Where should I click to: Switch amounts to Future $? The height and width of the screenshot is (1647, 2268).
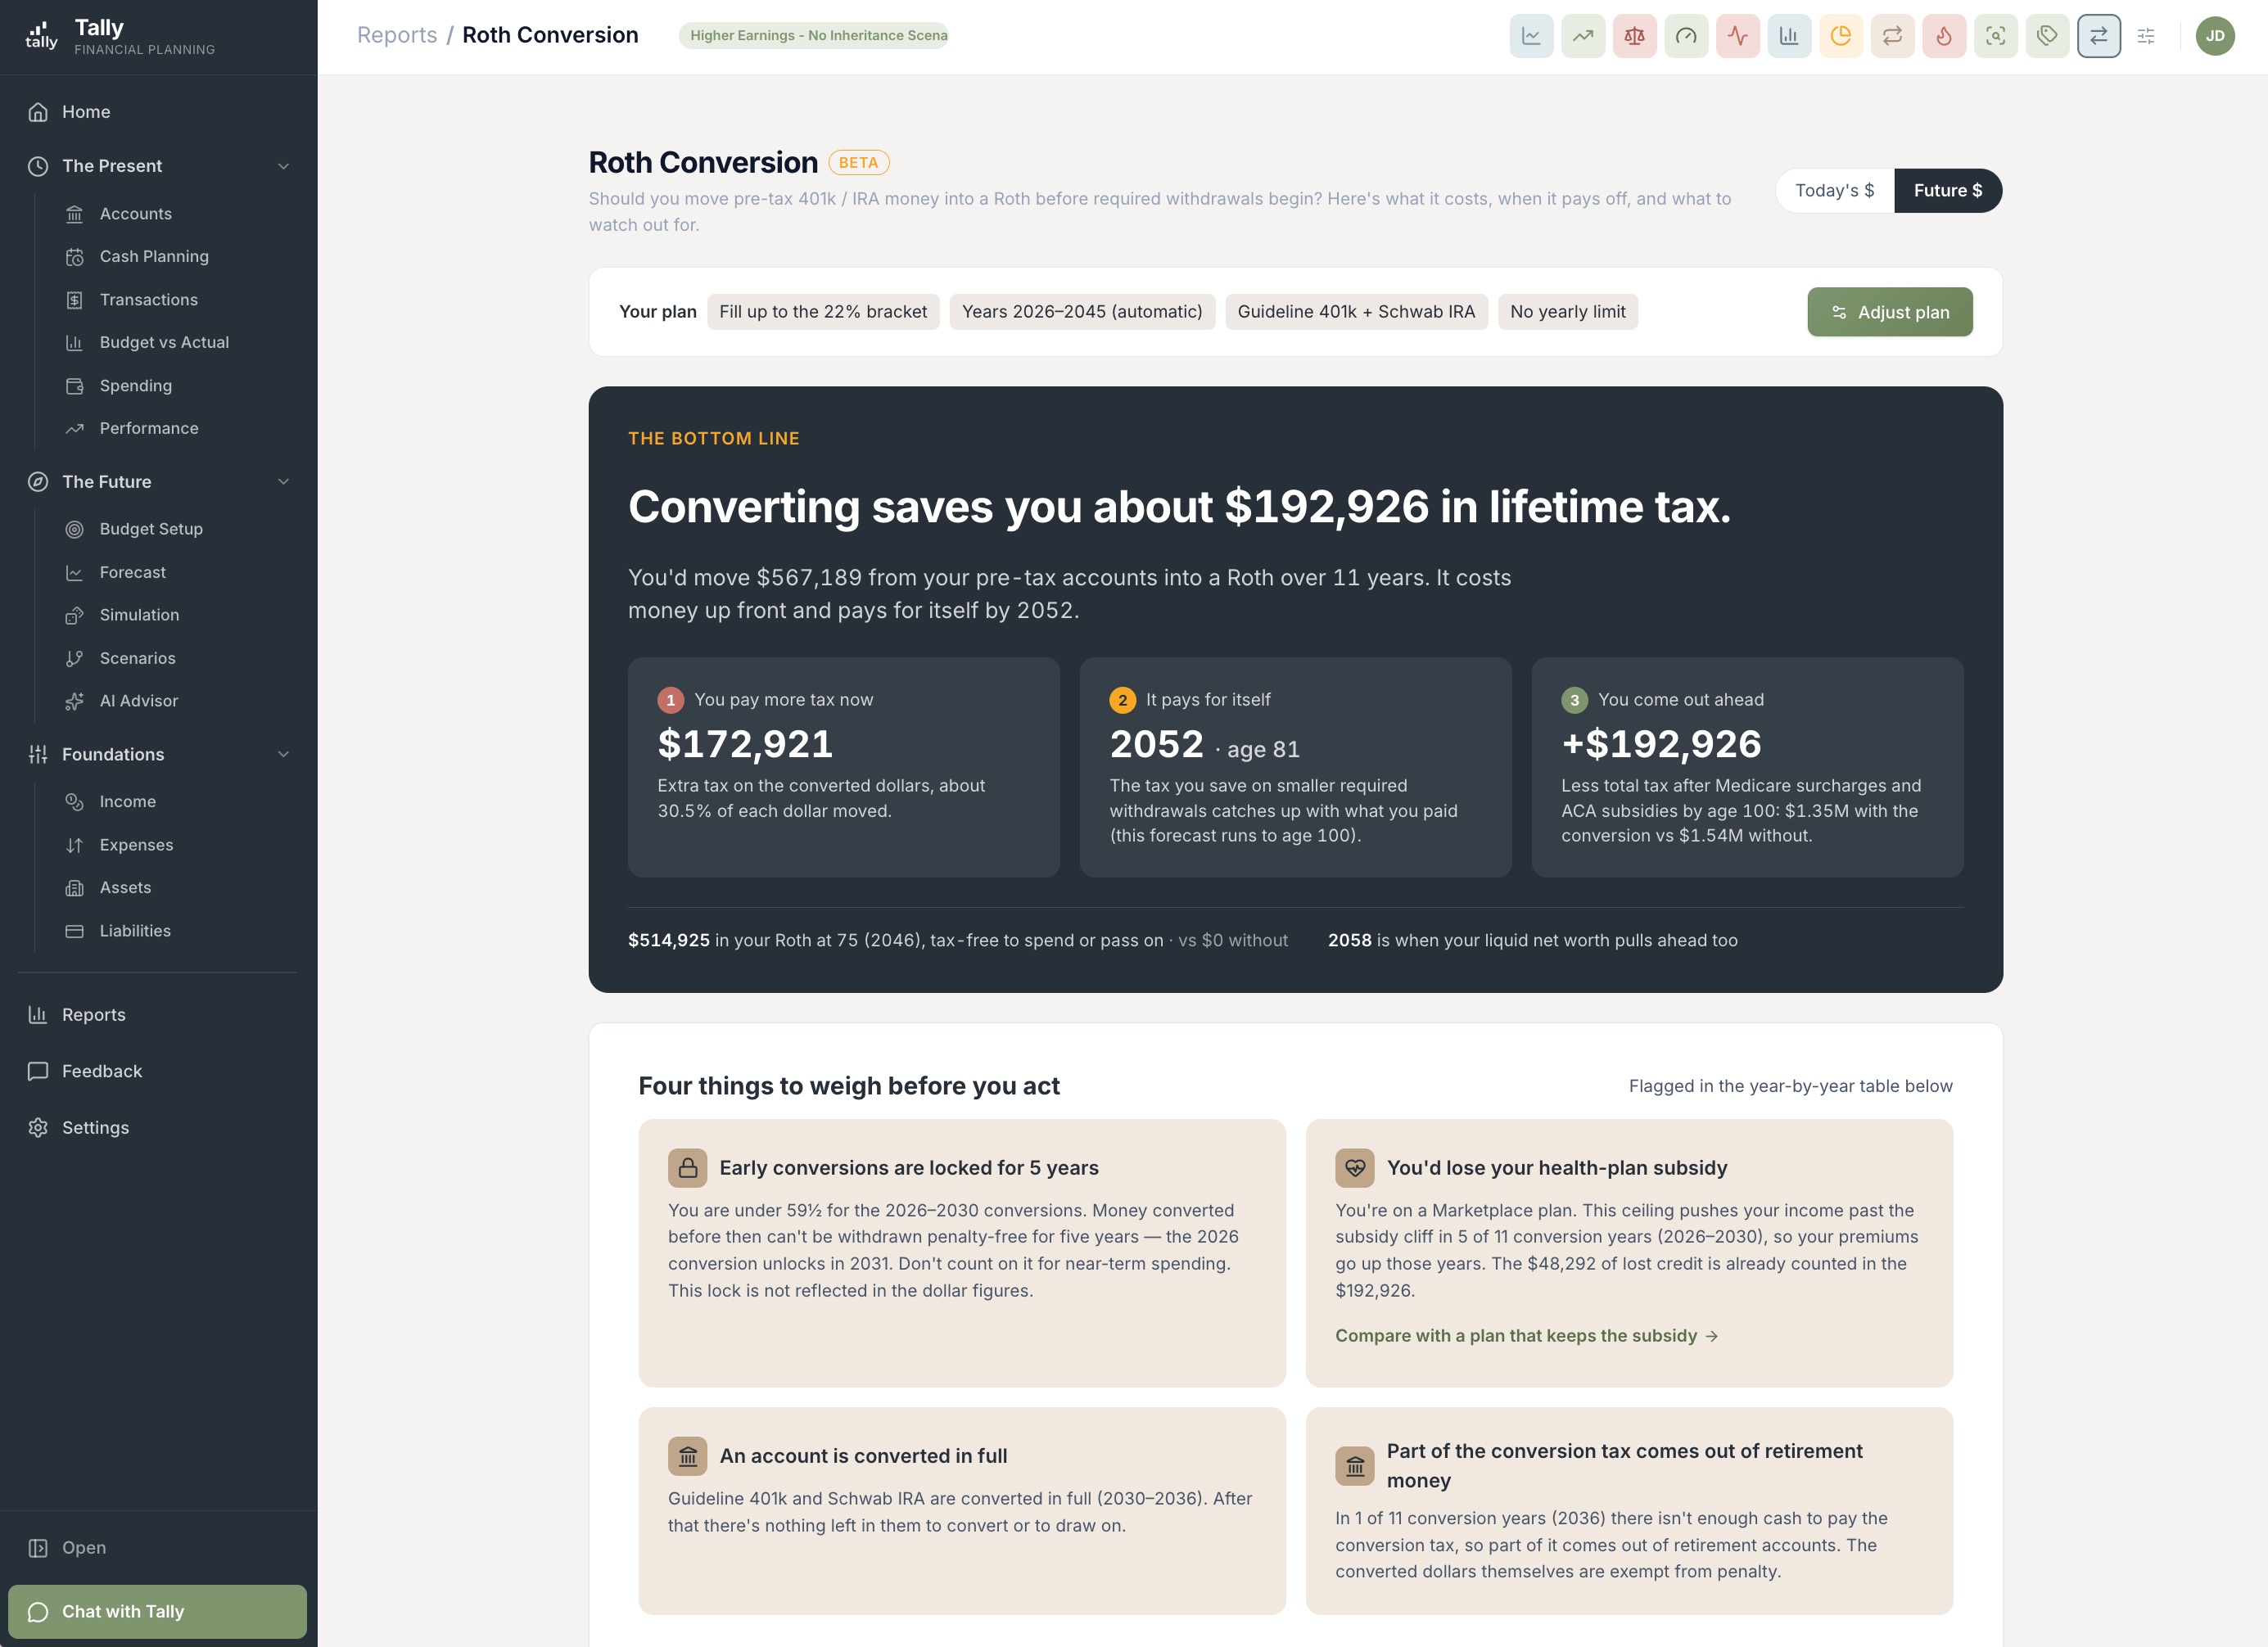(x=1947, y=190)
